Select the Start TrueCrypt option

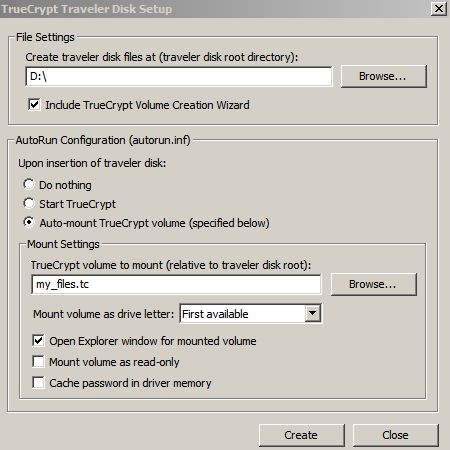(x=29, y=203)
